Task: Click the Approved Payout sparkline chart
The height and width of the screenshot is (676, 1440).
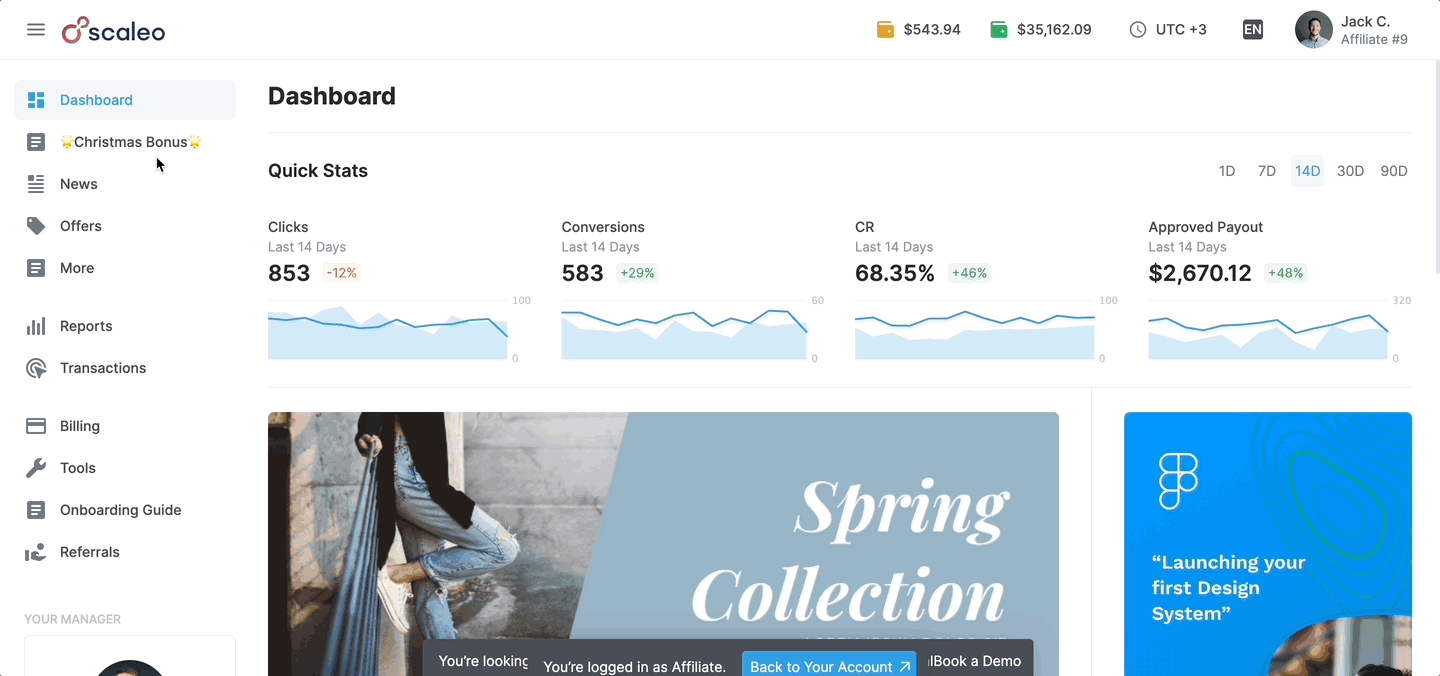Action: pos(1268,332)
